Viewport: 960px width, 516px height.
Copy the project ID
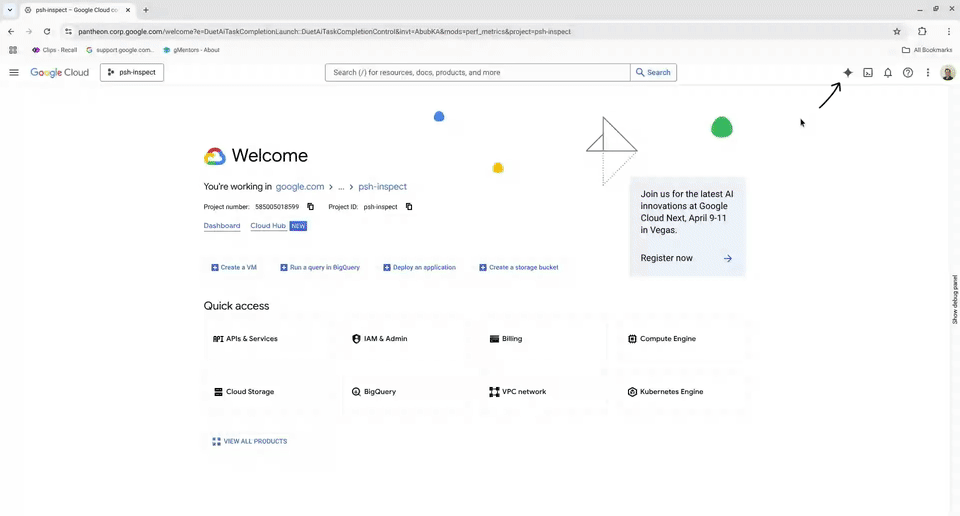pyautogui.click(x=409, y=207)
